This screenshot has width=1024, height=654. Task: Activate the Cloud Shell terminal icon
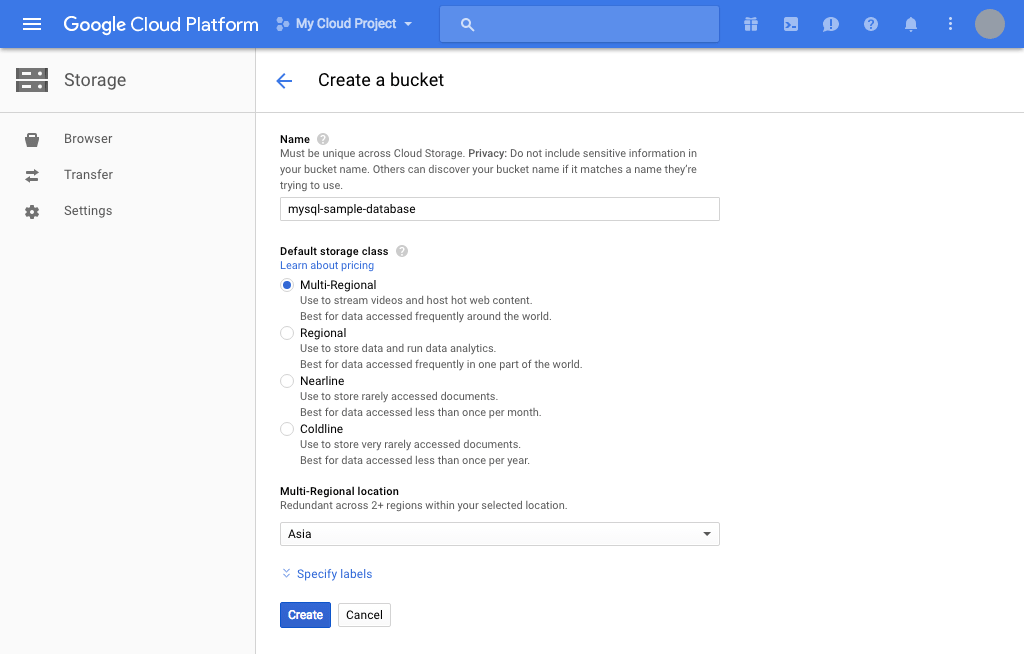[x=791, y=24]
